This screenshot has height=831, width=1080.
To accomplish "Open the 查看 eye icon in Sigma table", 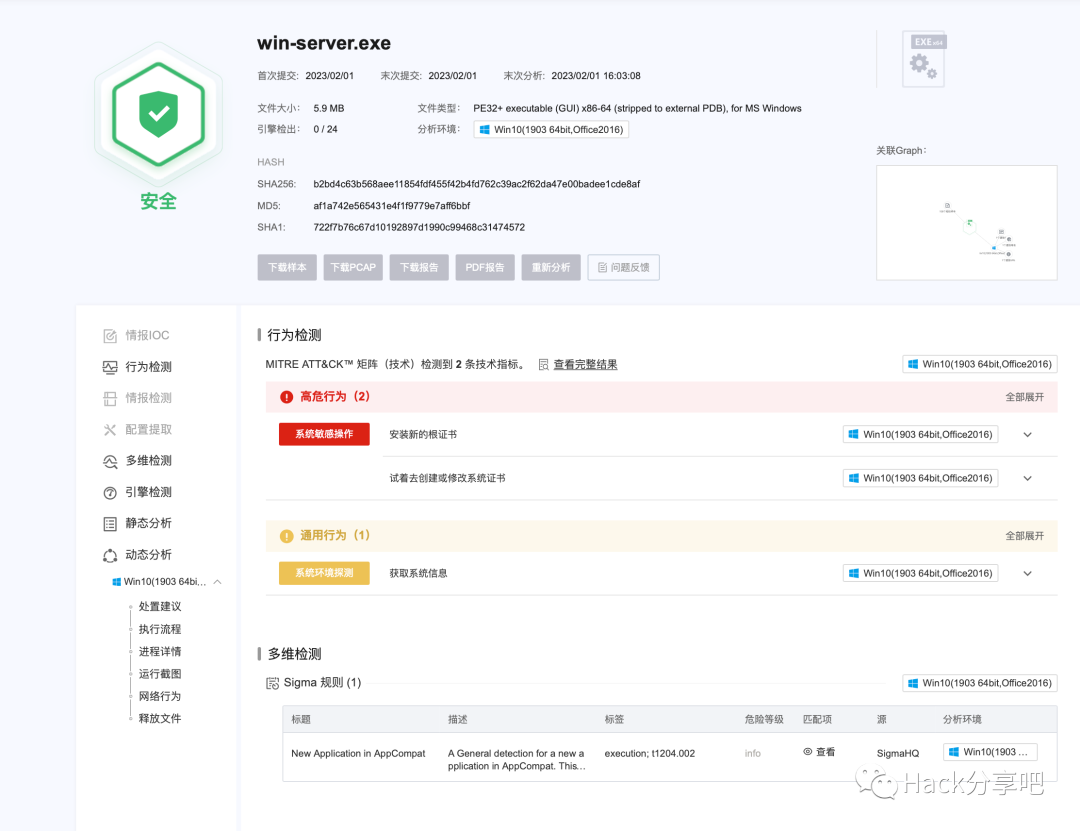I will (x=820, y=753).
